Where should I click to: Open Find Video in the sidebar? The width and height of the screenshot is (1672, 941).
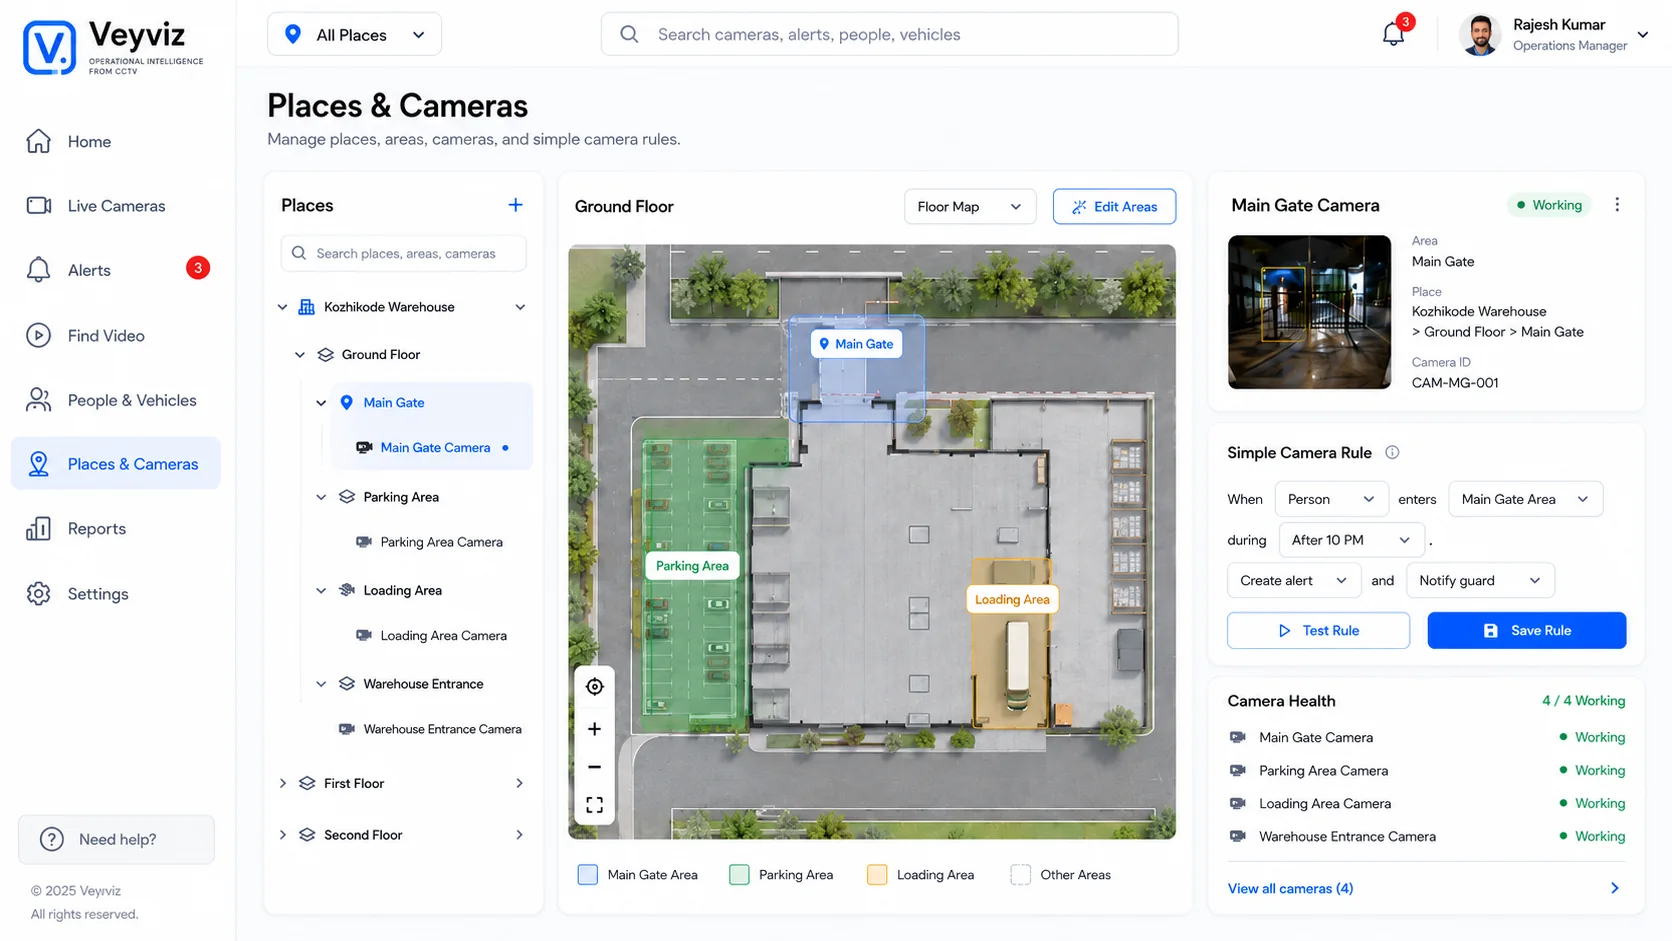(116, 336)
